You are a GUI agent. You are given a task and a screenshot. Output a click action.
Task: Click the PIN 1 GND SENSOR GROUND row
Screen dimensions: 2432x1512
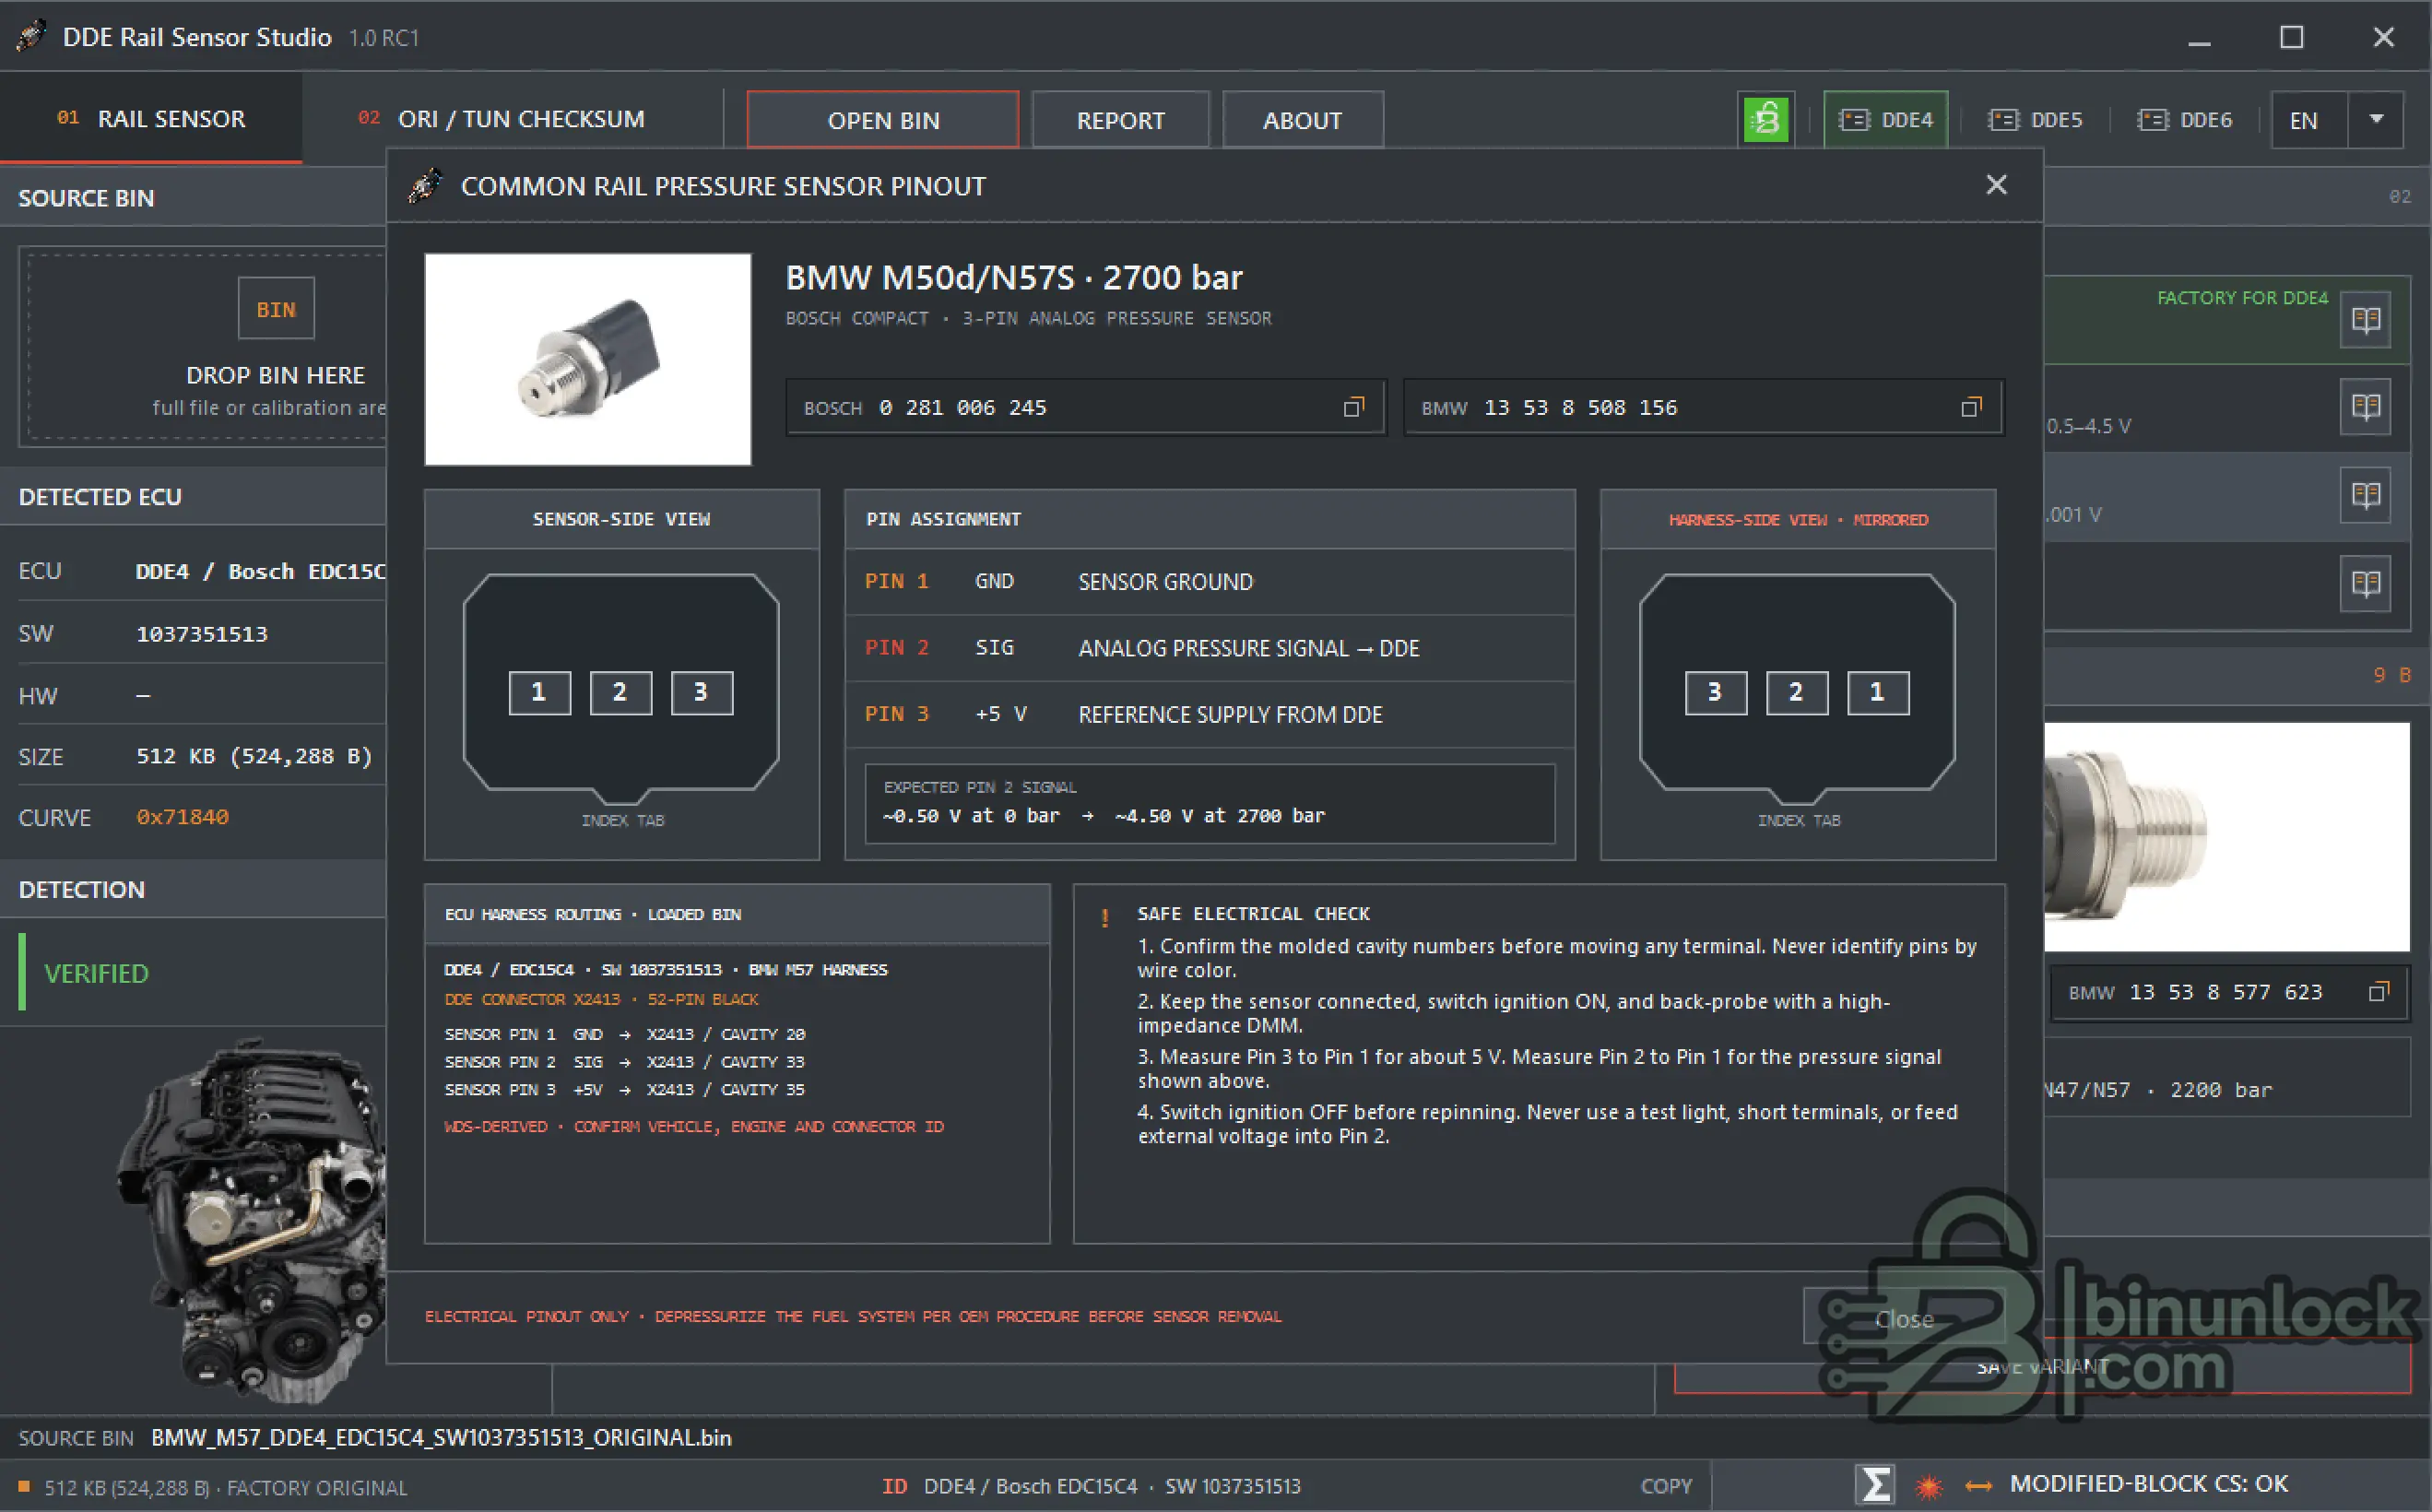(x=1210, y=582)
